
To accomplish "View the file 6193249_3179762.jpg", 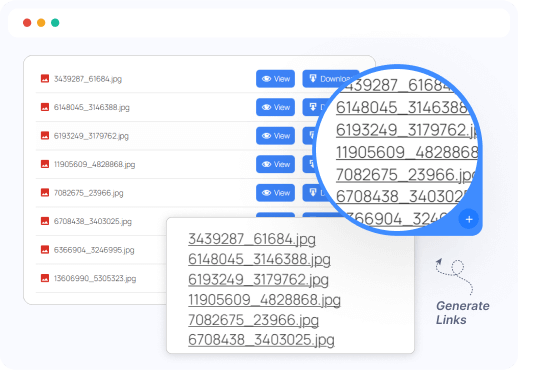I will 275,136.
